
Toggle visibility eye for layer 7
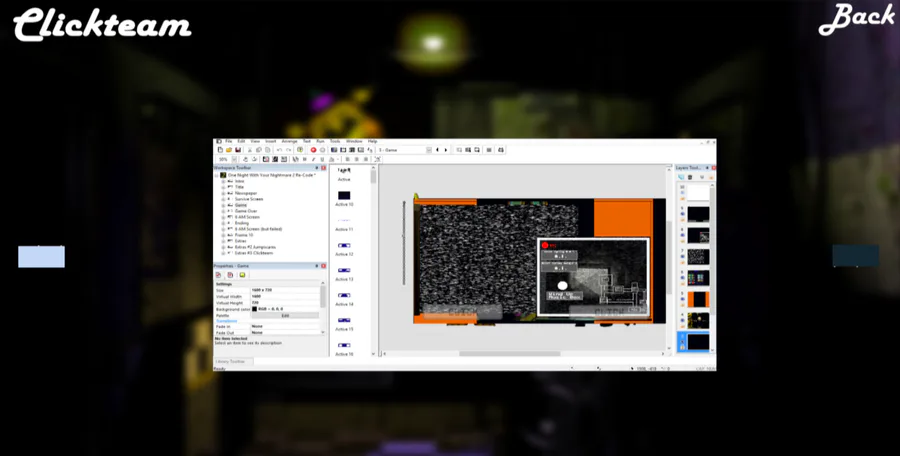pos(682,256)
